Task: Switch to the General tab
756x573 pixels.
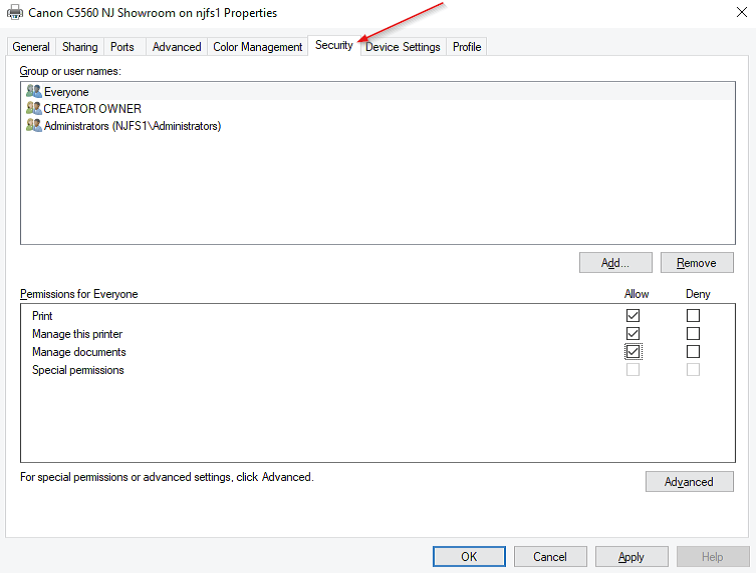Action: pyautogui.click(x=31, y=47)
